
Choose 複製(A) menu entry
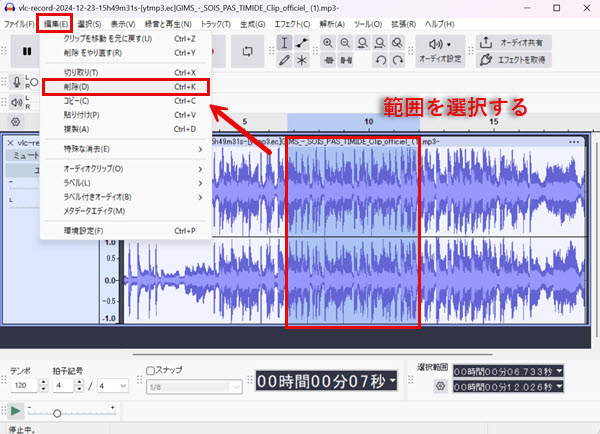pyautogui.click(x=126, y=129)
